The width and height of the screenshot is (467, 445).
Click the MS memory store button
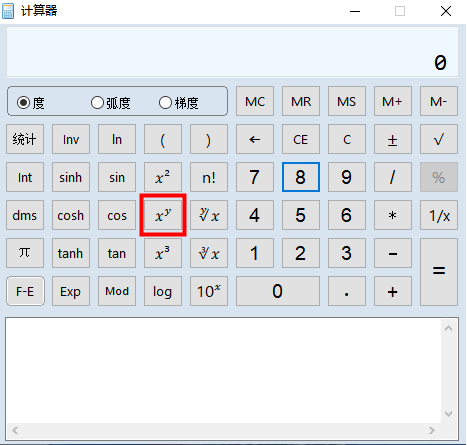347,101
